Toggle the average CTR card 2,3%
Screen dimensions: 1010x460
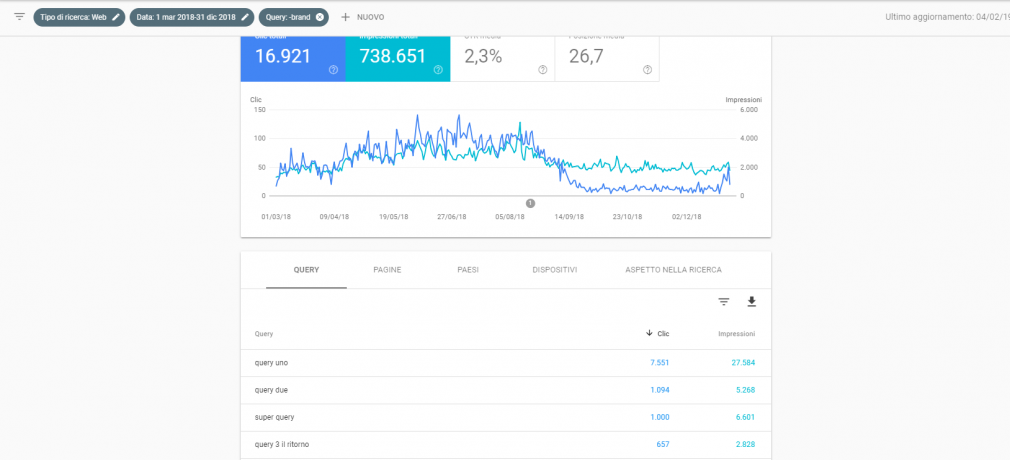502,59
